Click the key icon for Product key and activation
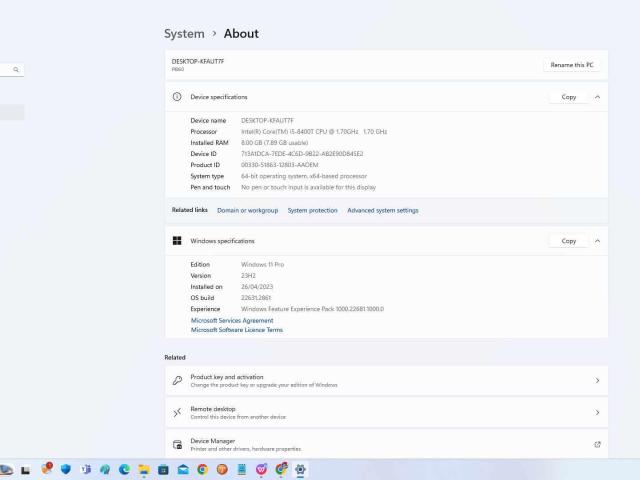 click(x=177, y=380)
